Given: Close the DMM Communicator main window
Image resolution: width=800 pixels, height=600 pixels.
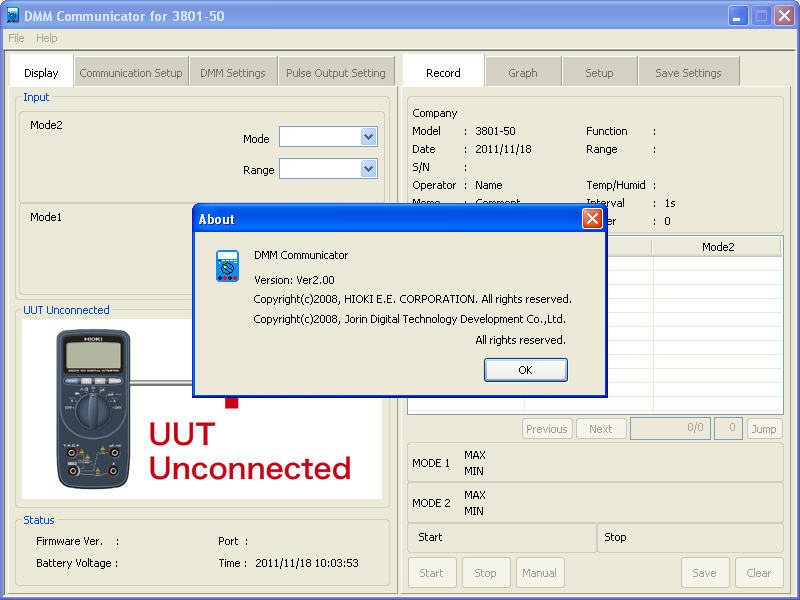Looking at the screenshot, I should pos(784,16).
